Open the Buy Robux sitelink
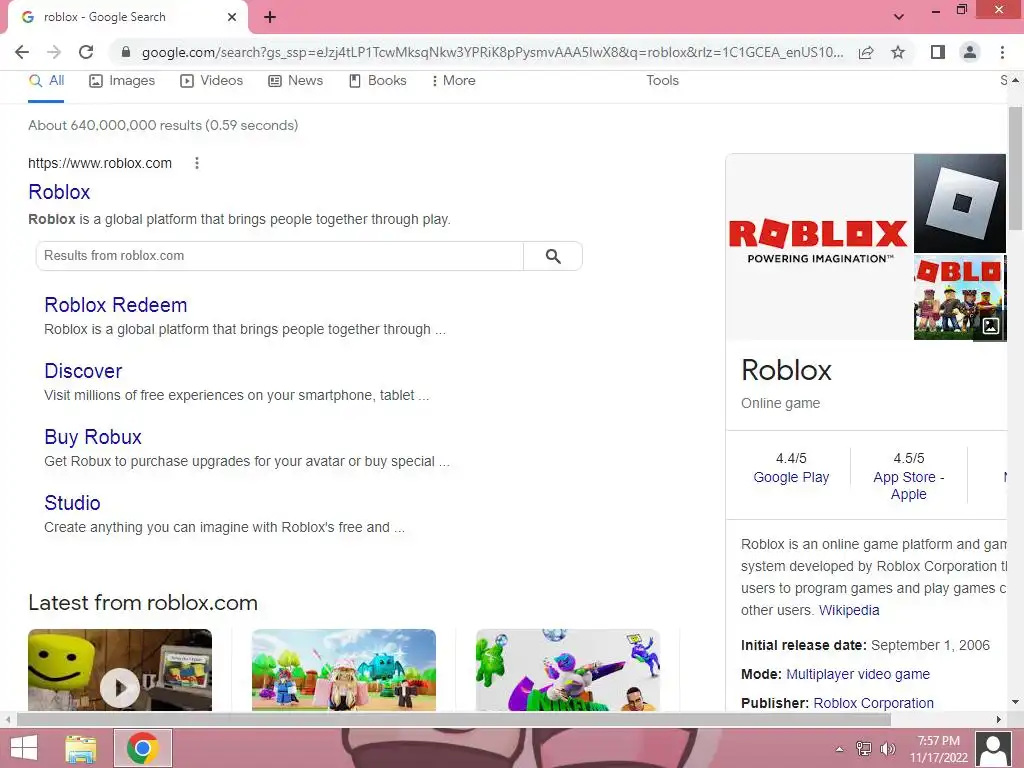Image resolution: width=1024 pixels, height=768 pixels. [x=93, y=437]
